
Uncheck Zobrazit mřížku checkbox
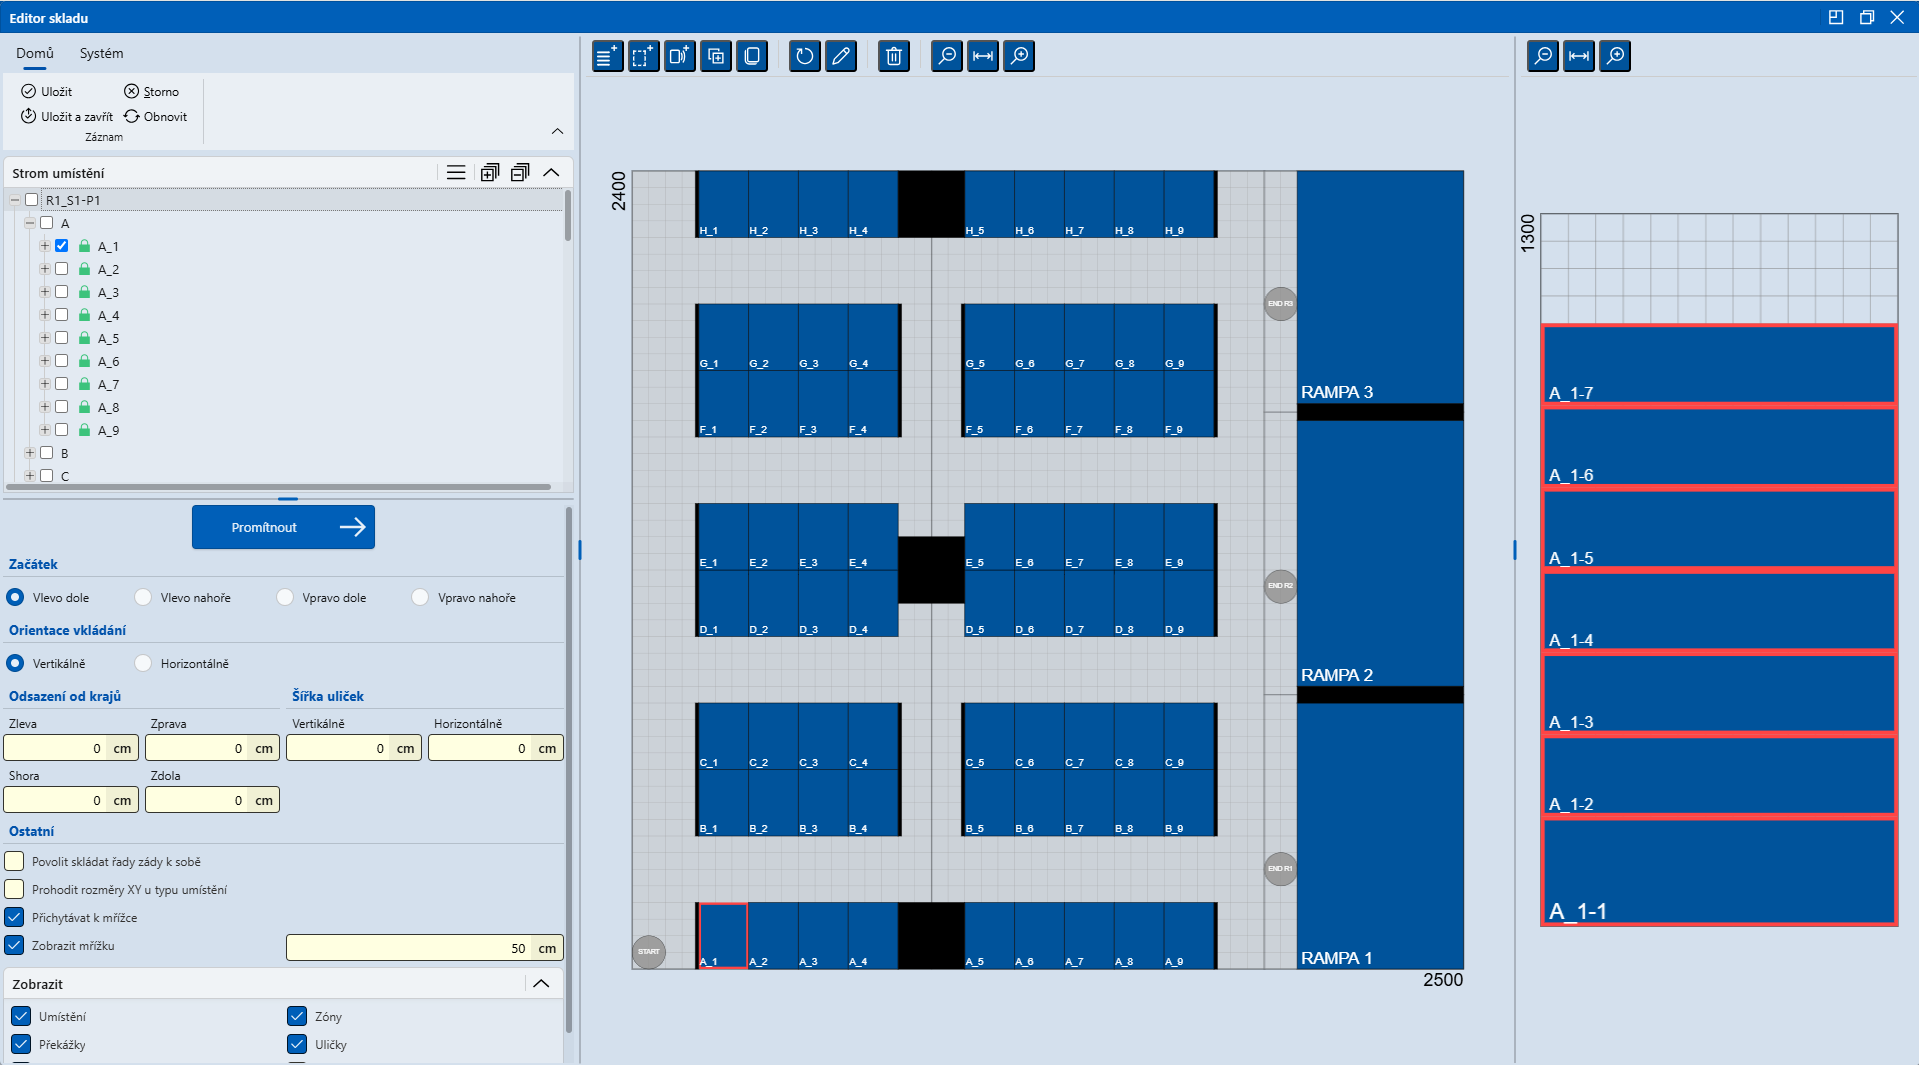click(x=15, y=945)
